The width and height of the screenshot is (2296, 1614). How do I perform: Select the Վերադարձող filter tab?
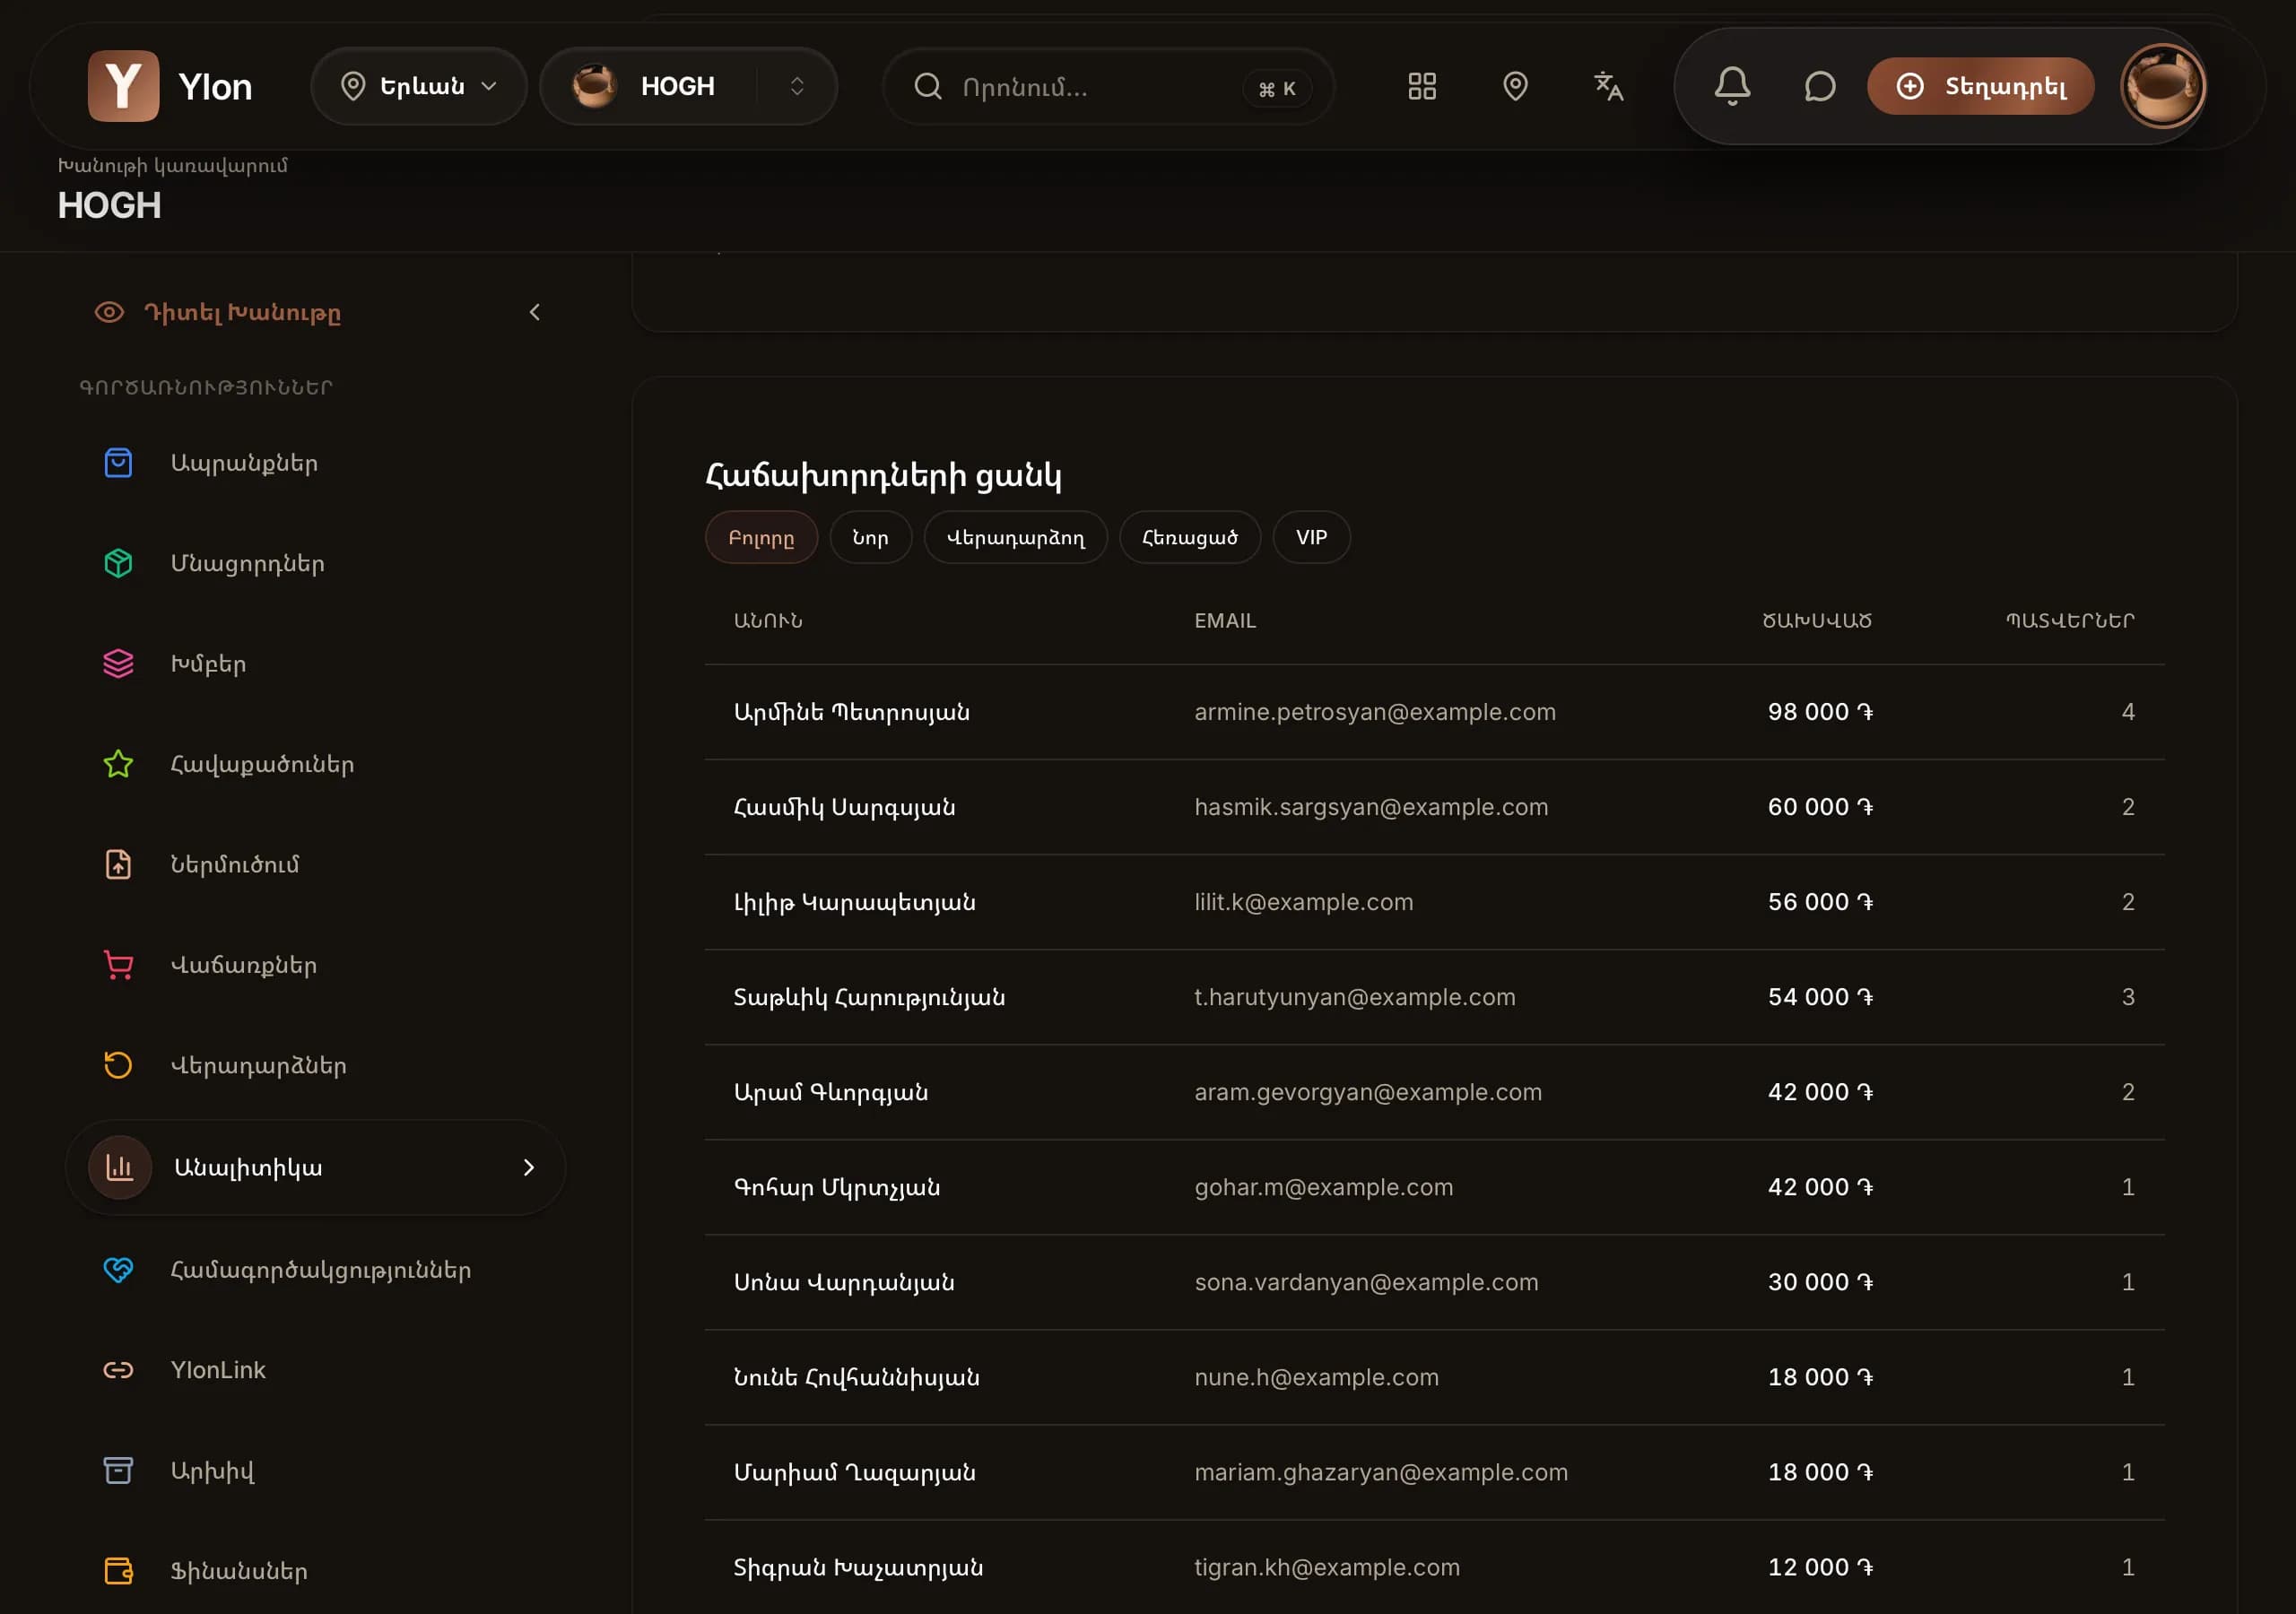coord(1015,537)
